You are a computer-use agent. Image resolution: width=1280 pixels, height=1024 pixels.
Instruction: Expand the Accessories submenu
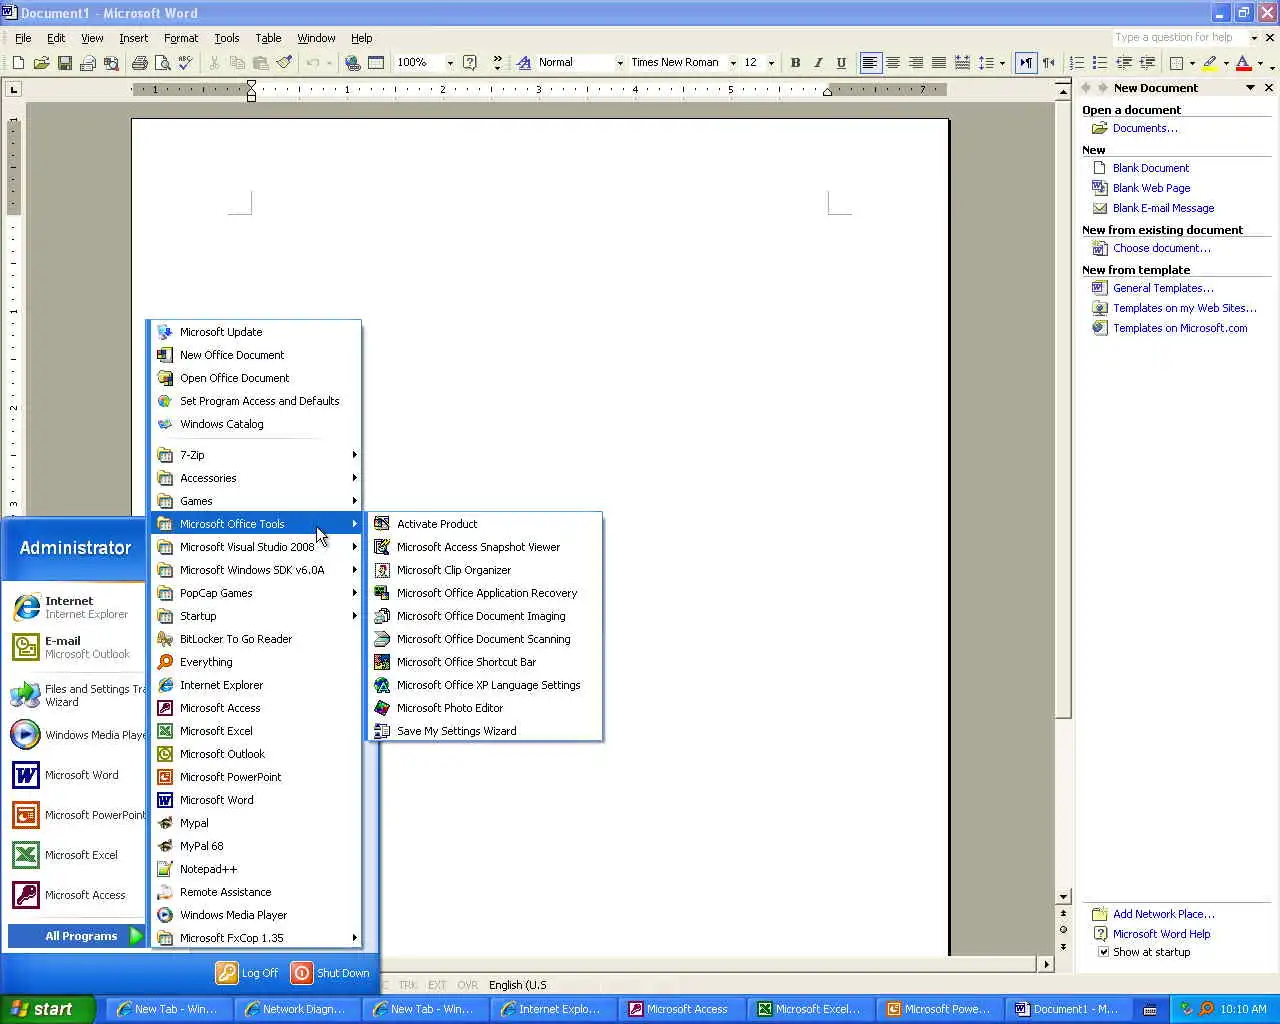point(256,478)
